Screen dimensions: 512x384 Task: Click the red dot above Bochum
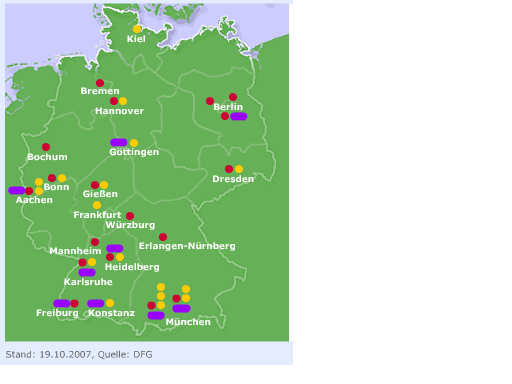(46, 147)
